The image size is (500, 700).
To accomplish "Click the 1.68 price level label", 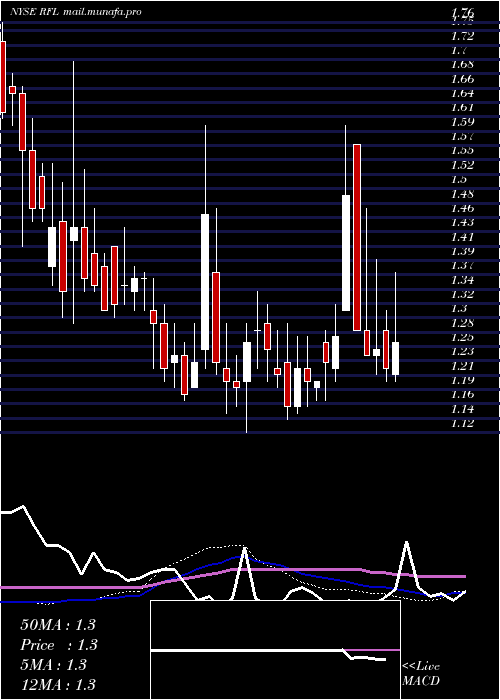I will [462, 64].
